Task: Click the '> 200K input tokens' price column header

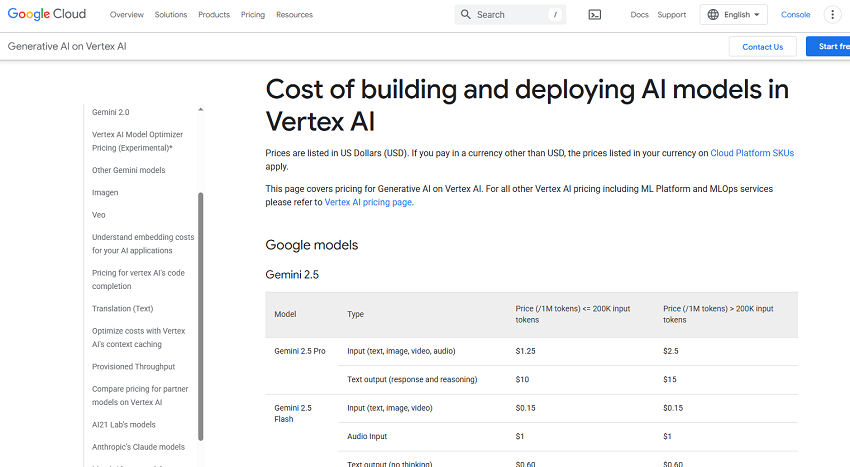Action: pos(718,314)
